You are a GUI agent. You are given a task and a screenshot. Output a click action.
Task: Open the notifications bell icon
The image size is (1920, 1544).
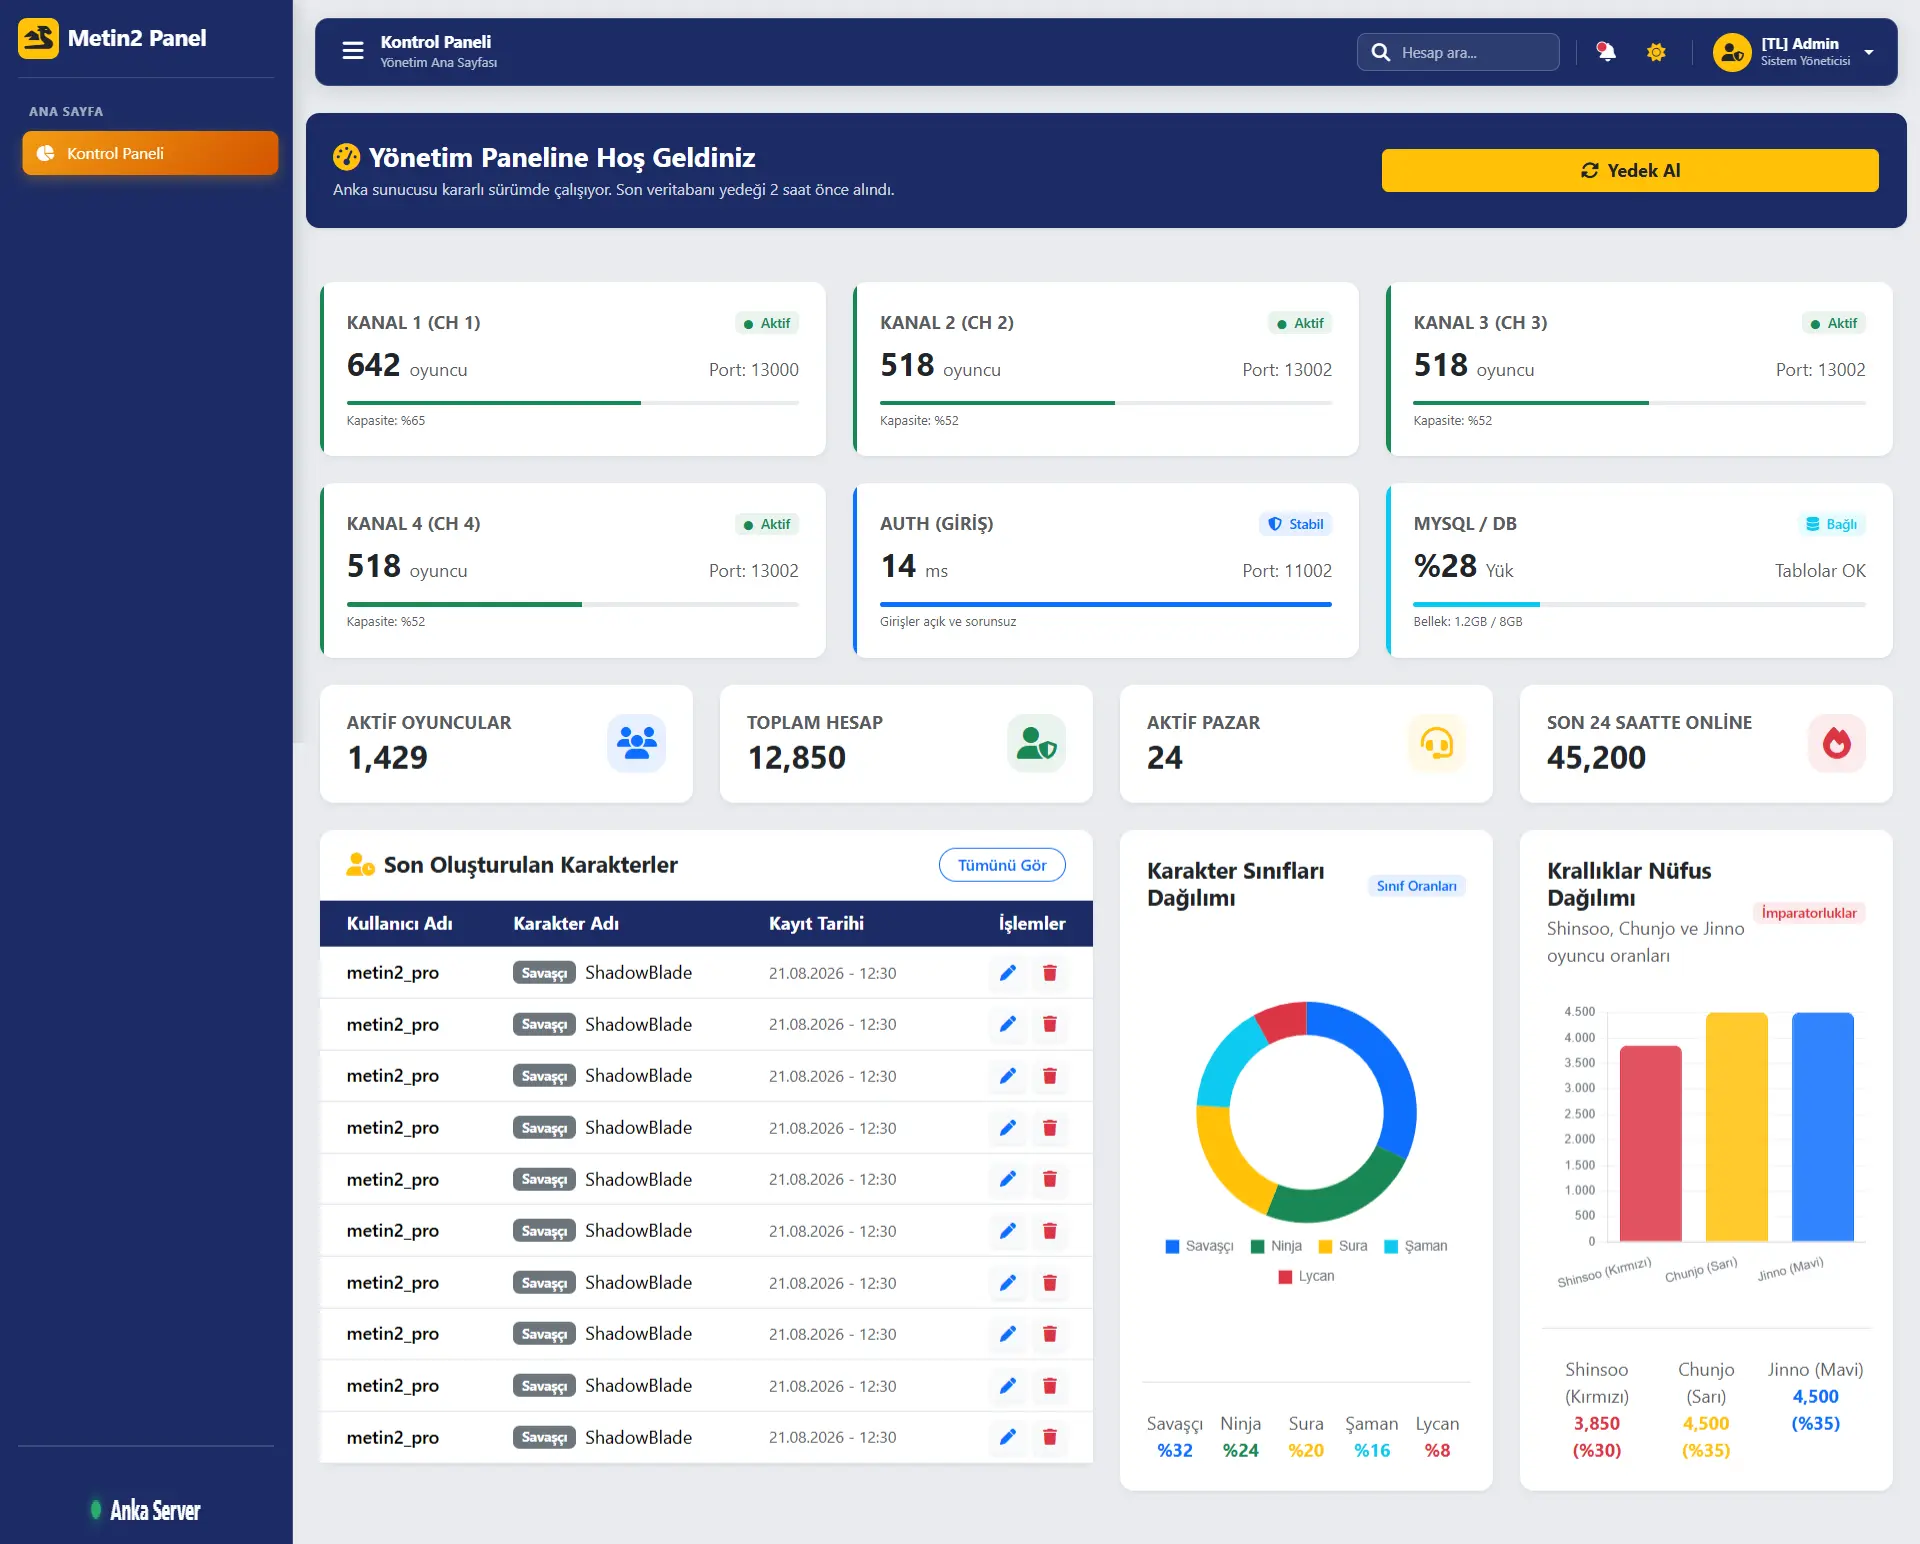(1606, 52)
